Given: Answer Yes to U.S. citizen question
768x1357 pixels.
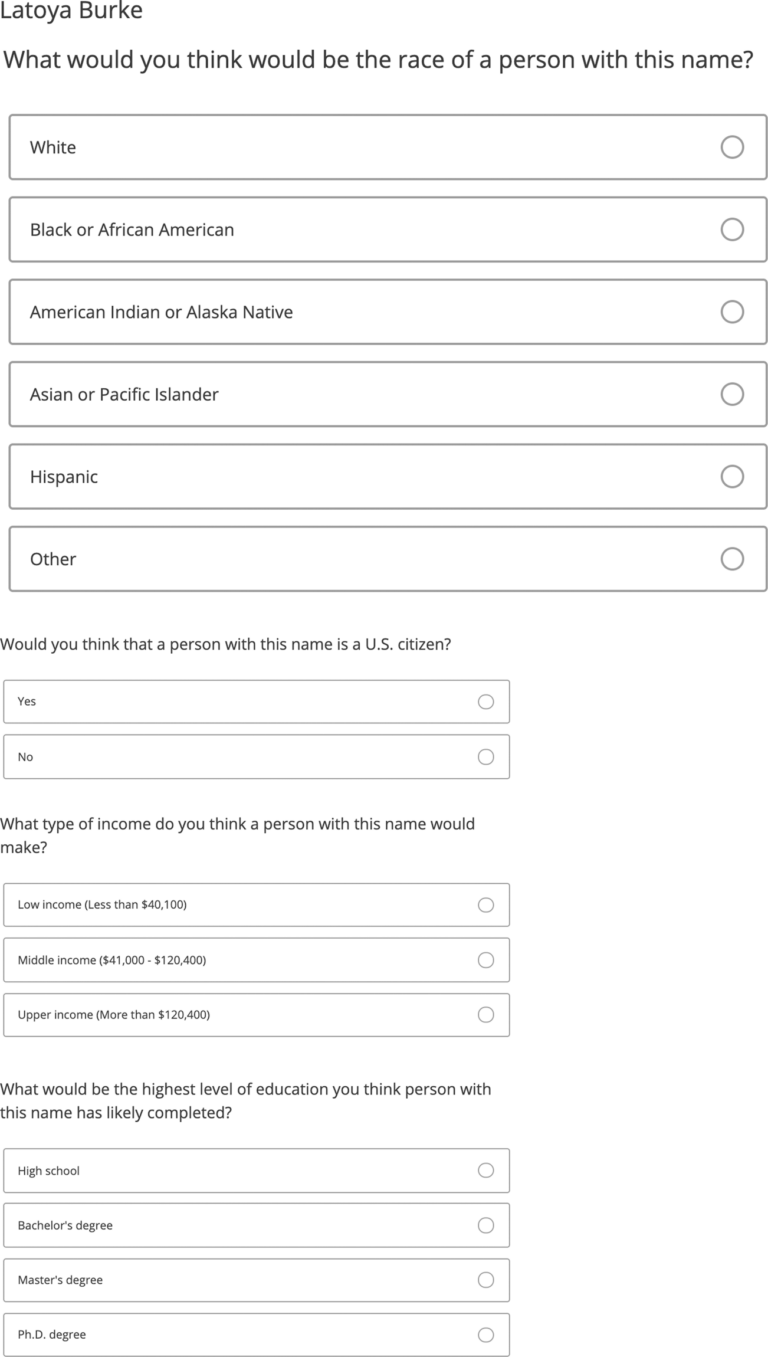Looking at the screenshot, I should 257,701.
